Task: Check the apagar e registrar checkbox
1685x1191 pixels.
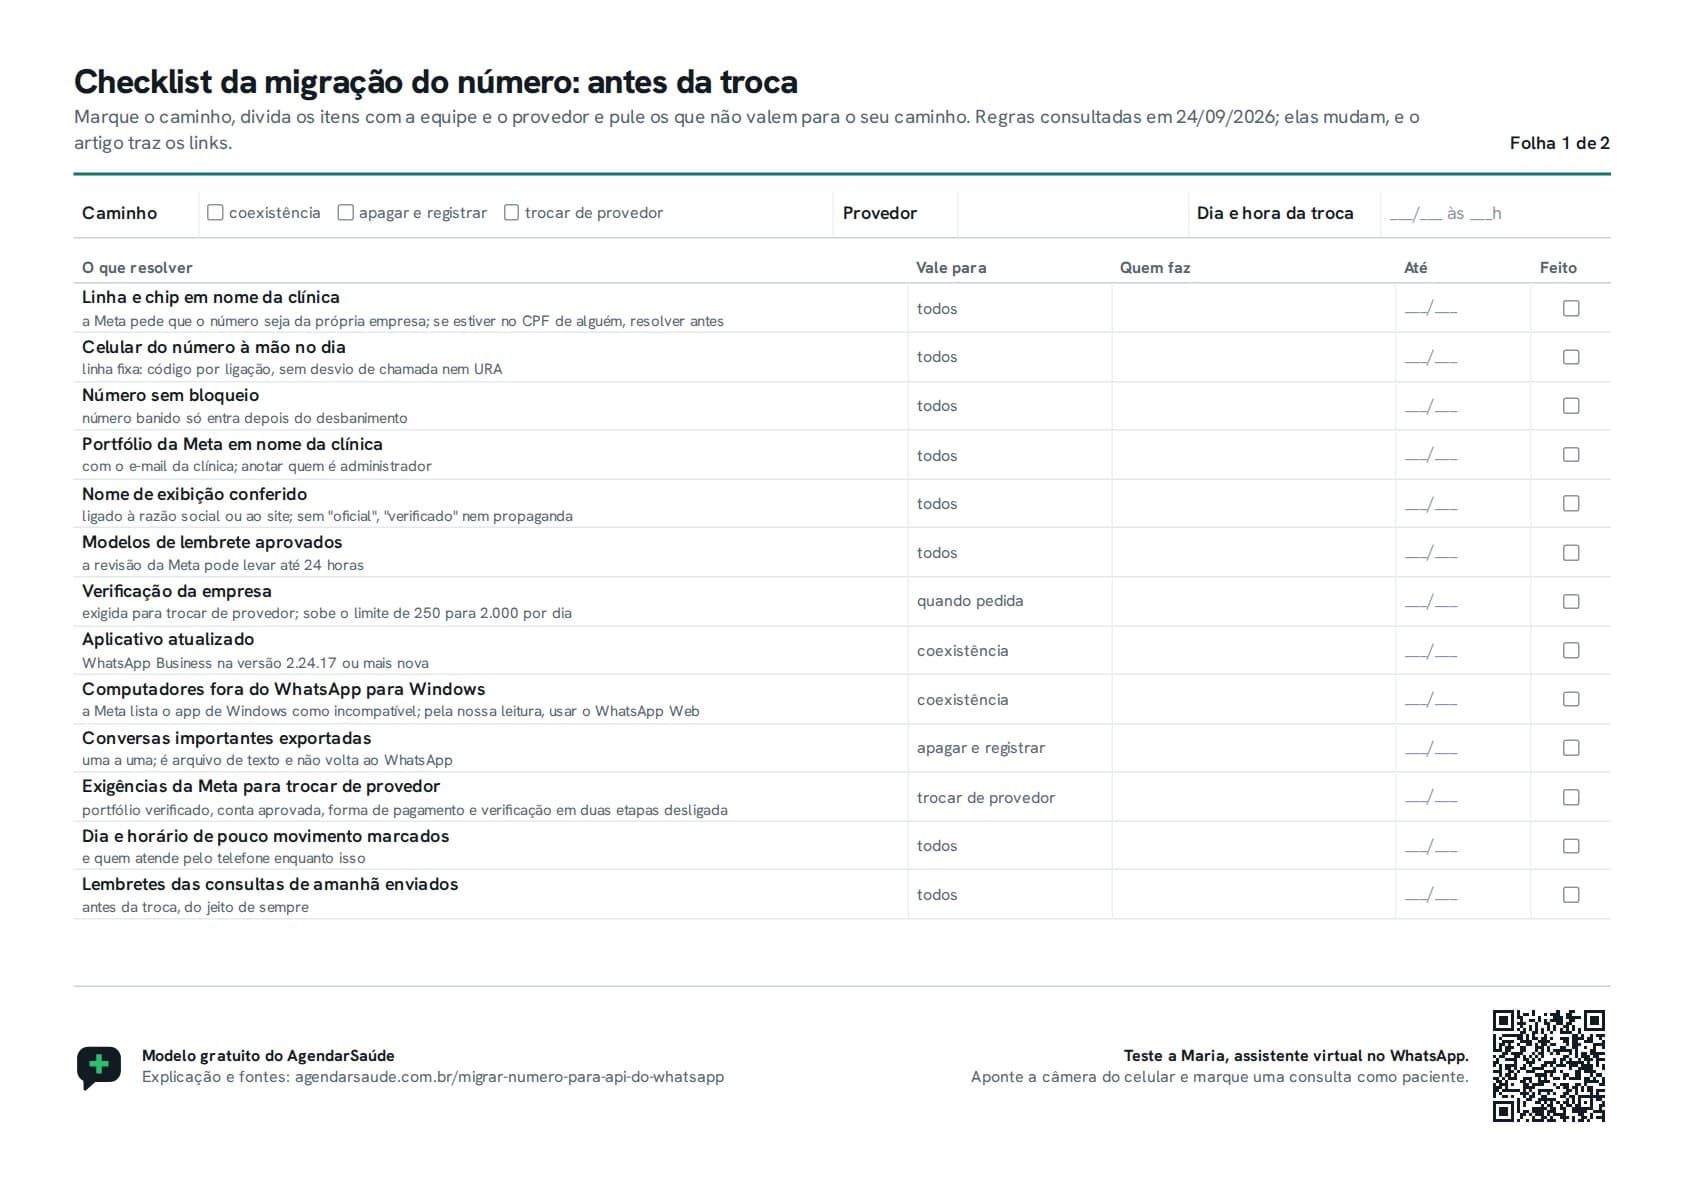Action: click(346, 212)
